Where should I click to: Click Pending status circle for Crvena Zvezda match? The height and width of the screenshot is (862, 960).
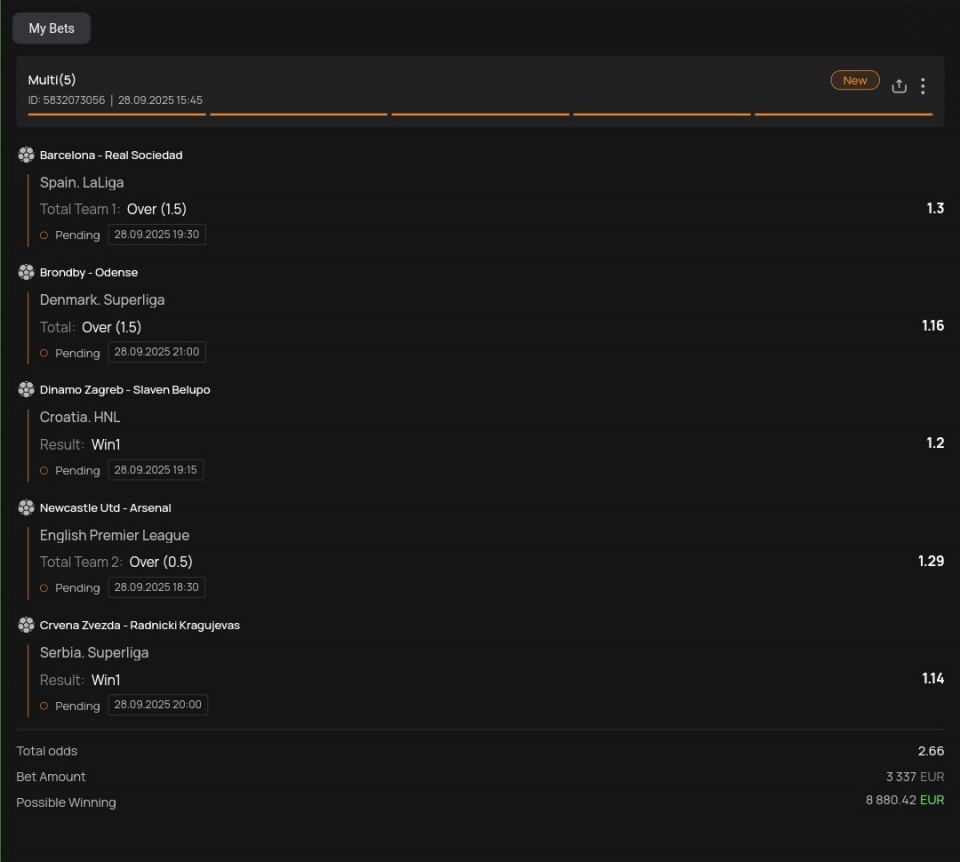(x=44, y=706)
